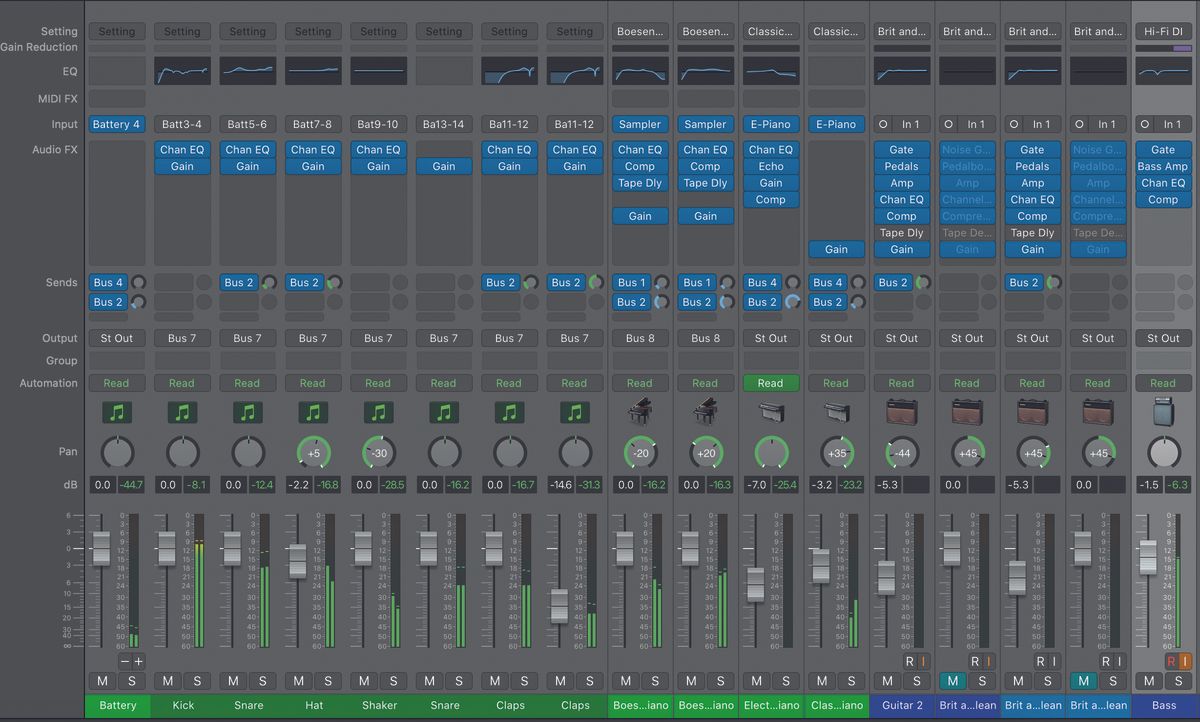
Task: Click the electric piano icon on Elect...iano channel
Action: tap(771, 411)
